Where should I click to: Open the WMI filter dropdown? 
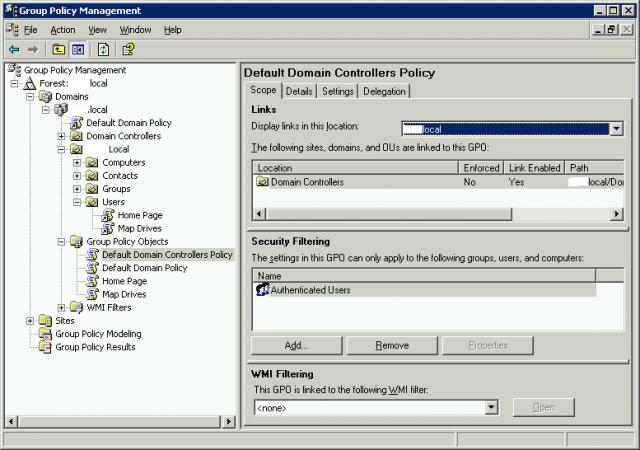pos(491,407)
